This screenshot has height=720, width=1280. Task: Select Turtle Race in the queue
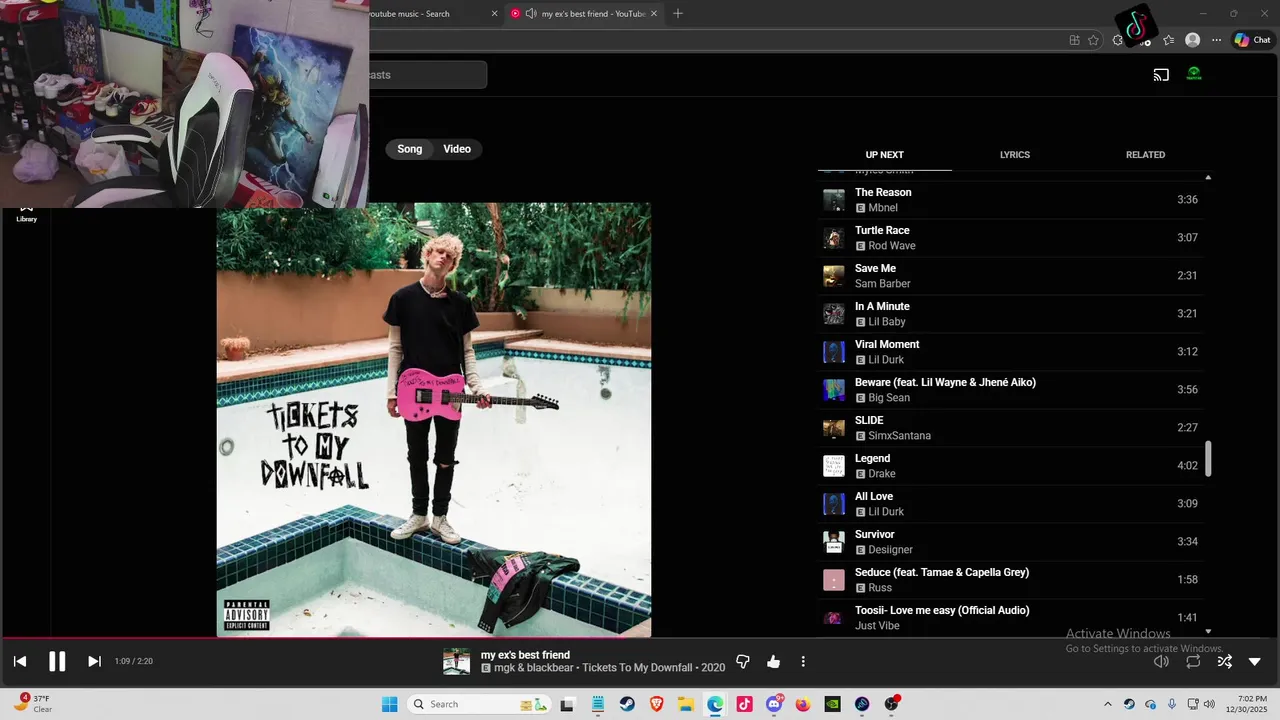1010,238
